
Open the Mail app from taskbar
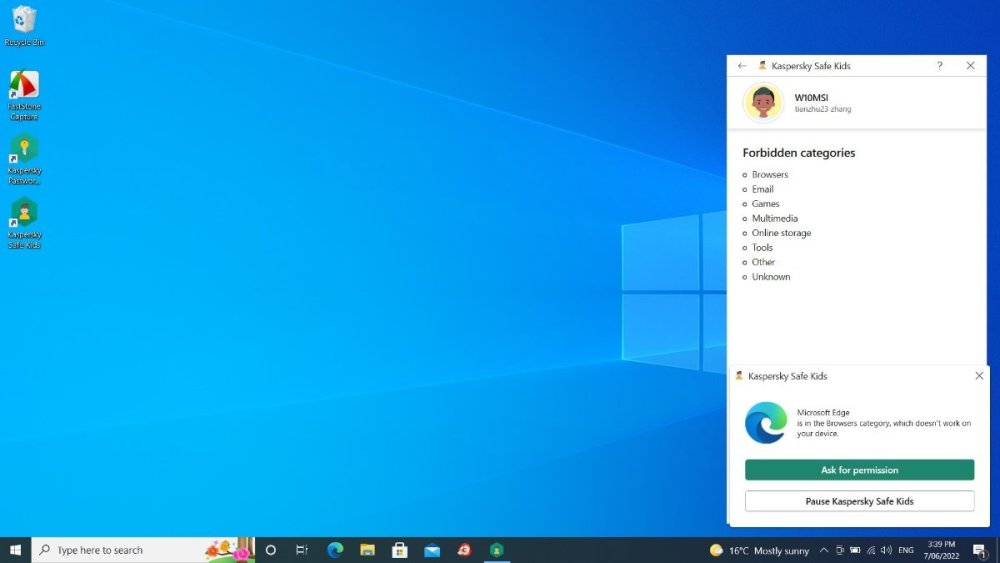(432, 550)
